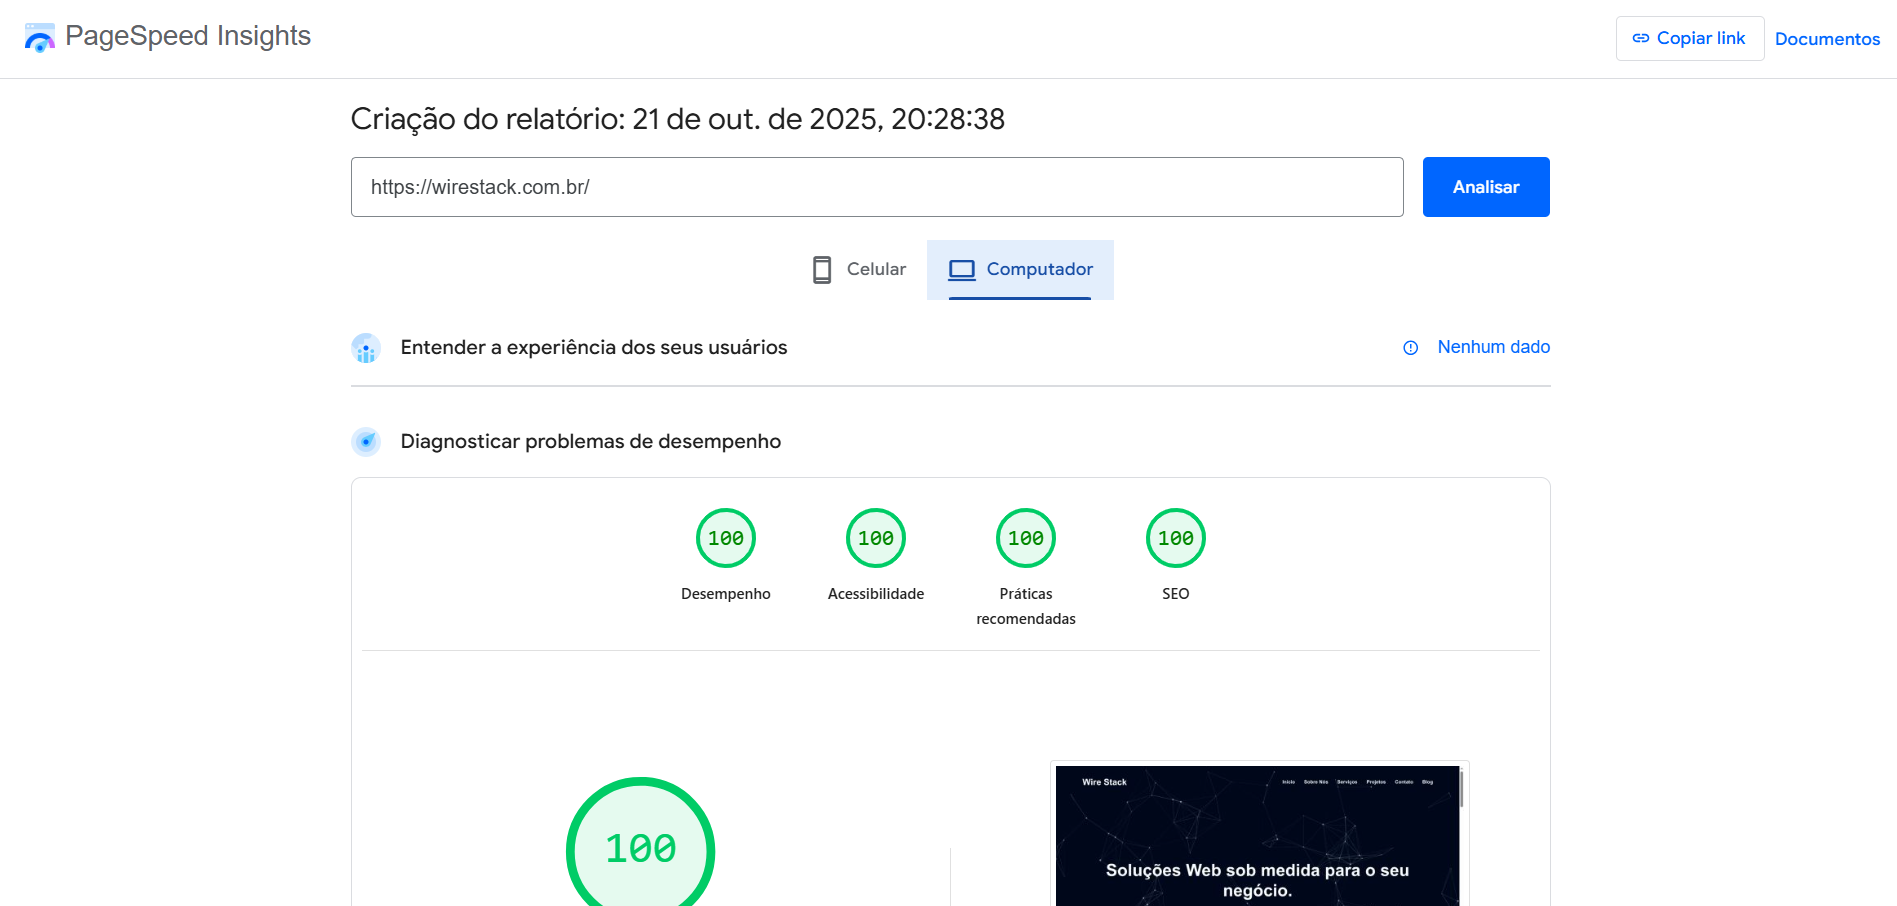This screenshot has height=906, width=1897.
Task: Select the monitor icon on Computador tab
Action: (961, 268)
